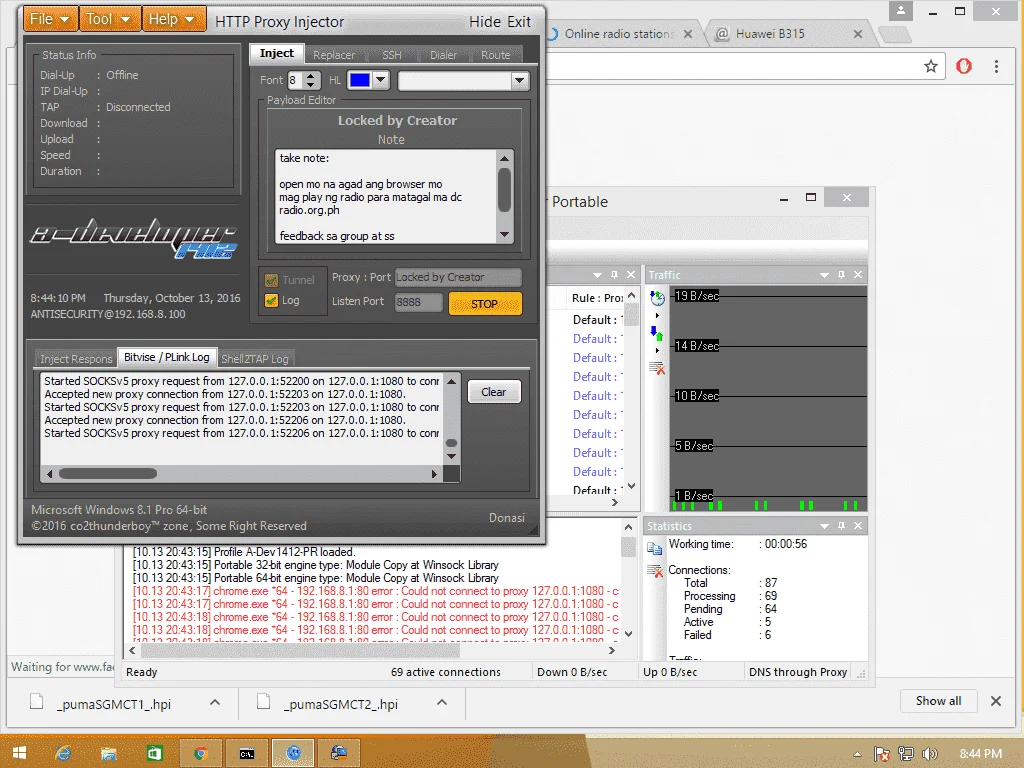Click Hide in the injector title bar
The width and height of the screenshot is (1024, 768).
(x=485, y=22)
